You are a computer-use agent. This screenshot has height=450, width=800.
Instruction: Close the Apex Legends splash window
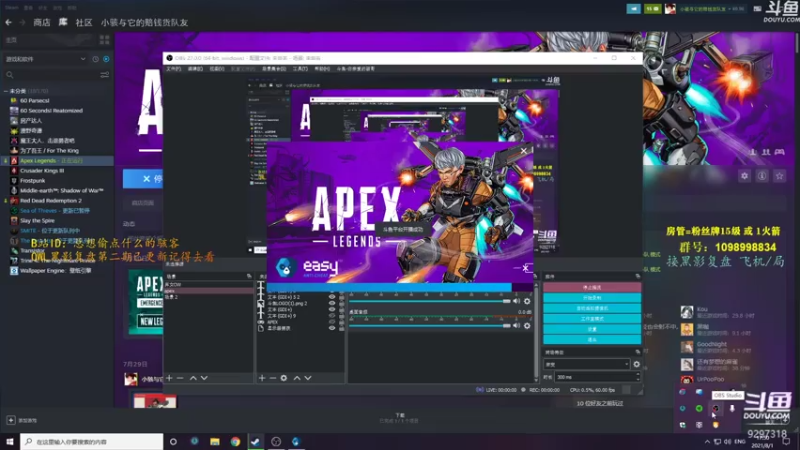pyautogui.click(x=523, y=151)
